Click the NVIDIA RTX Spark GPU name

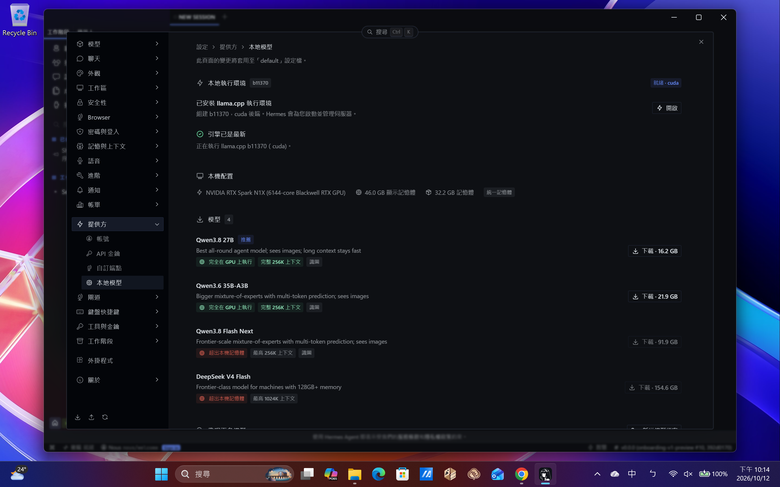tap(275, 193)
